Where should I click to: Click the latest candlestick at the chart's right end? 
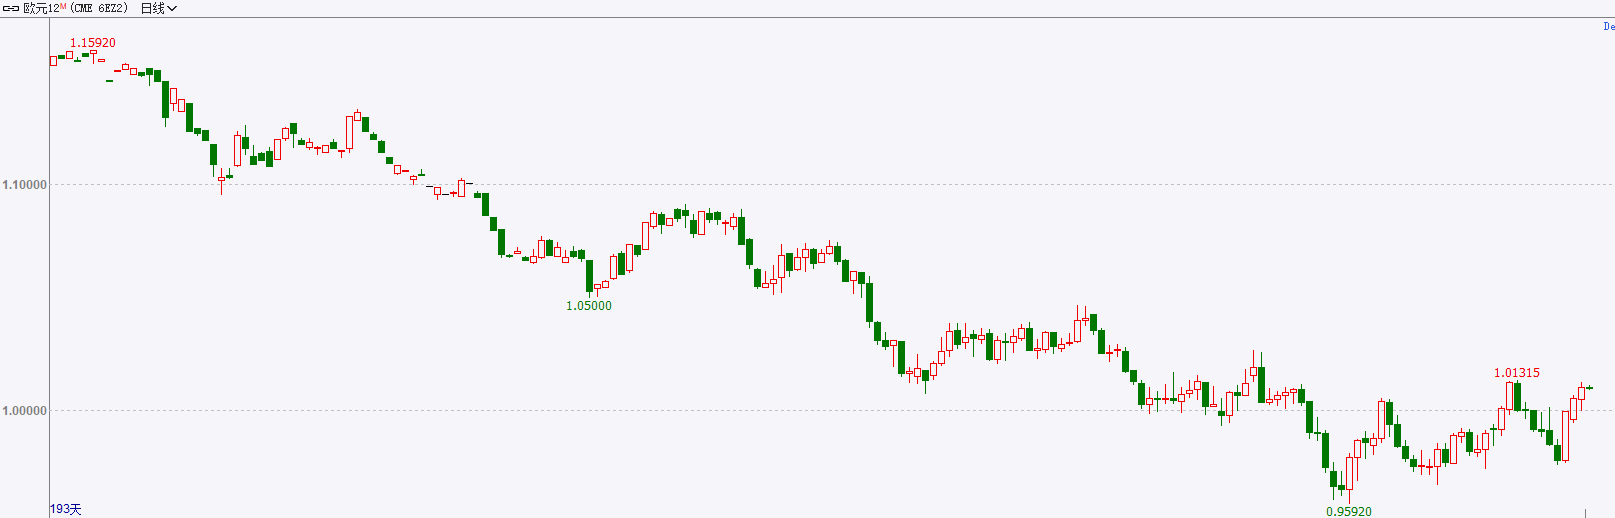[x=1590, y=388]
